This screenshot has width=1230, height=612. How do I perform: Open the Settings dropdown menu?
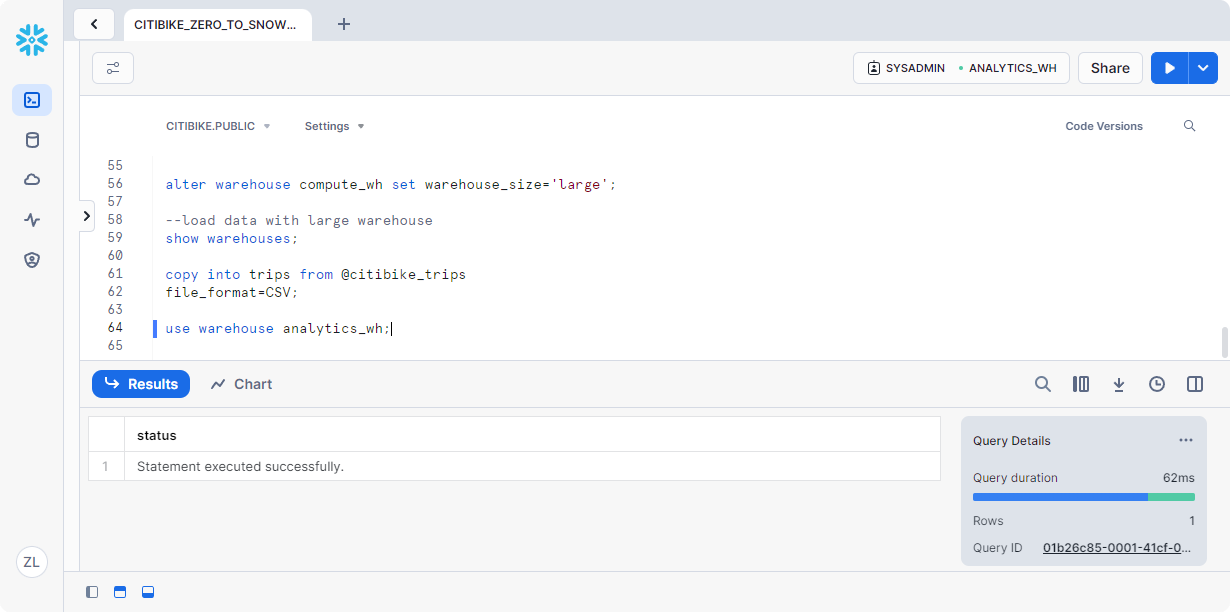point(334,126)
